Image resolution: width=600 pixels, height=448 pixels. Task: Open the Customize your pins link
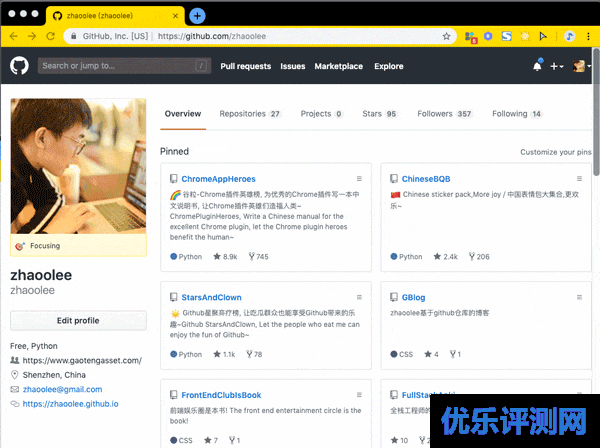(x=556, y=152)
